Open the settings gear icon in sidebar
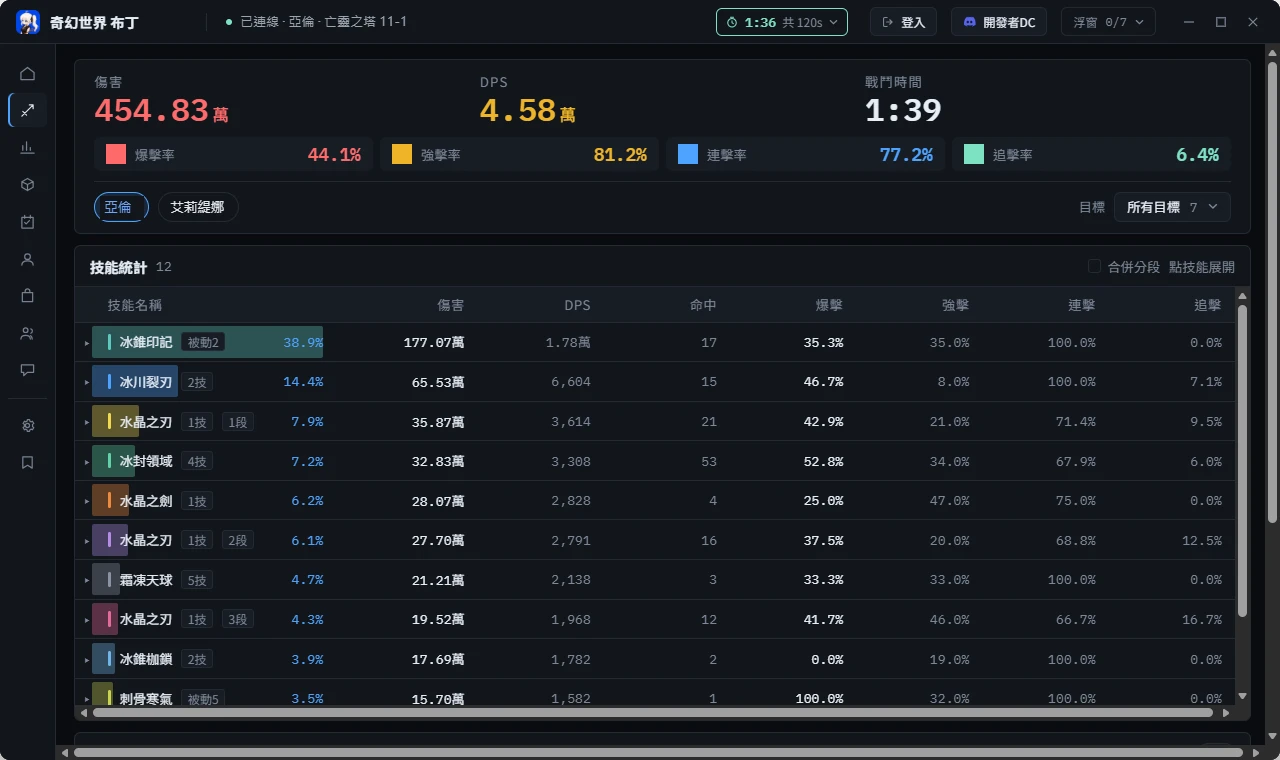The height and width of the screenshot is (760, 1280). (x=28, y=426)
